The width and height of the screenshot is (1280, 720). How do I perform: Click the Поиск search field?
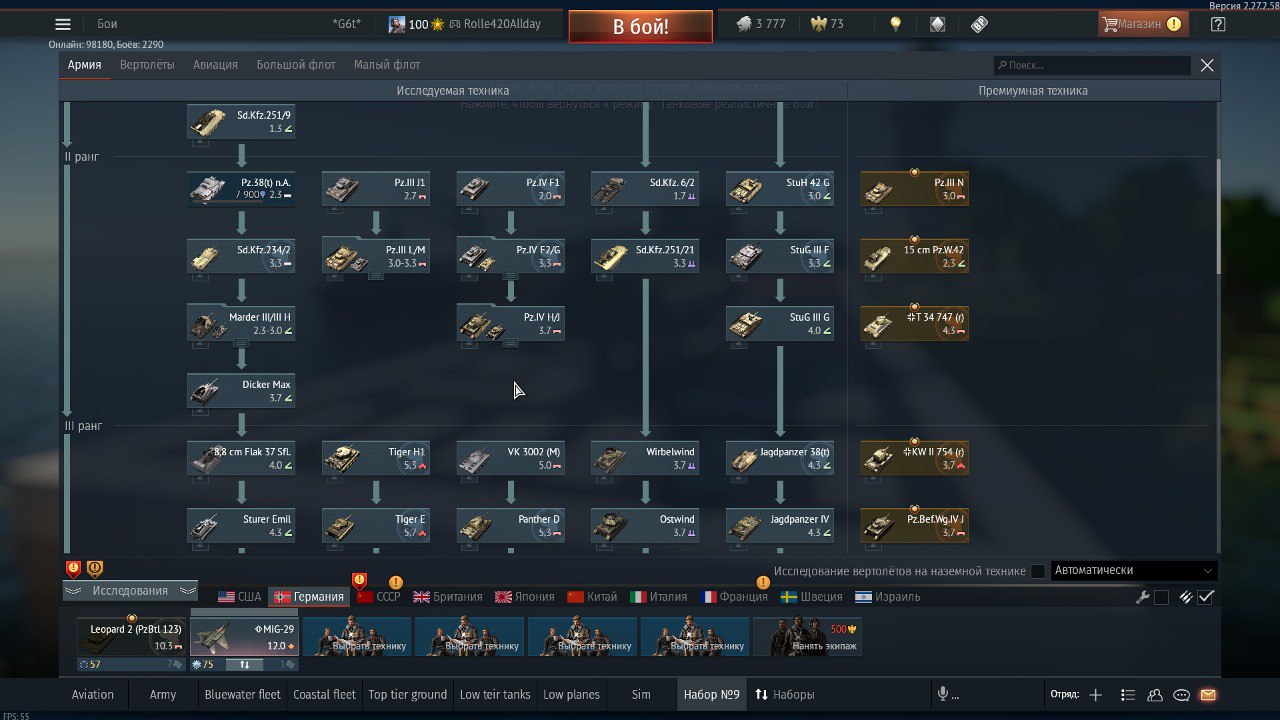1092,65
